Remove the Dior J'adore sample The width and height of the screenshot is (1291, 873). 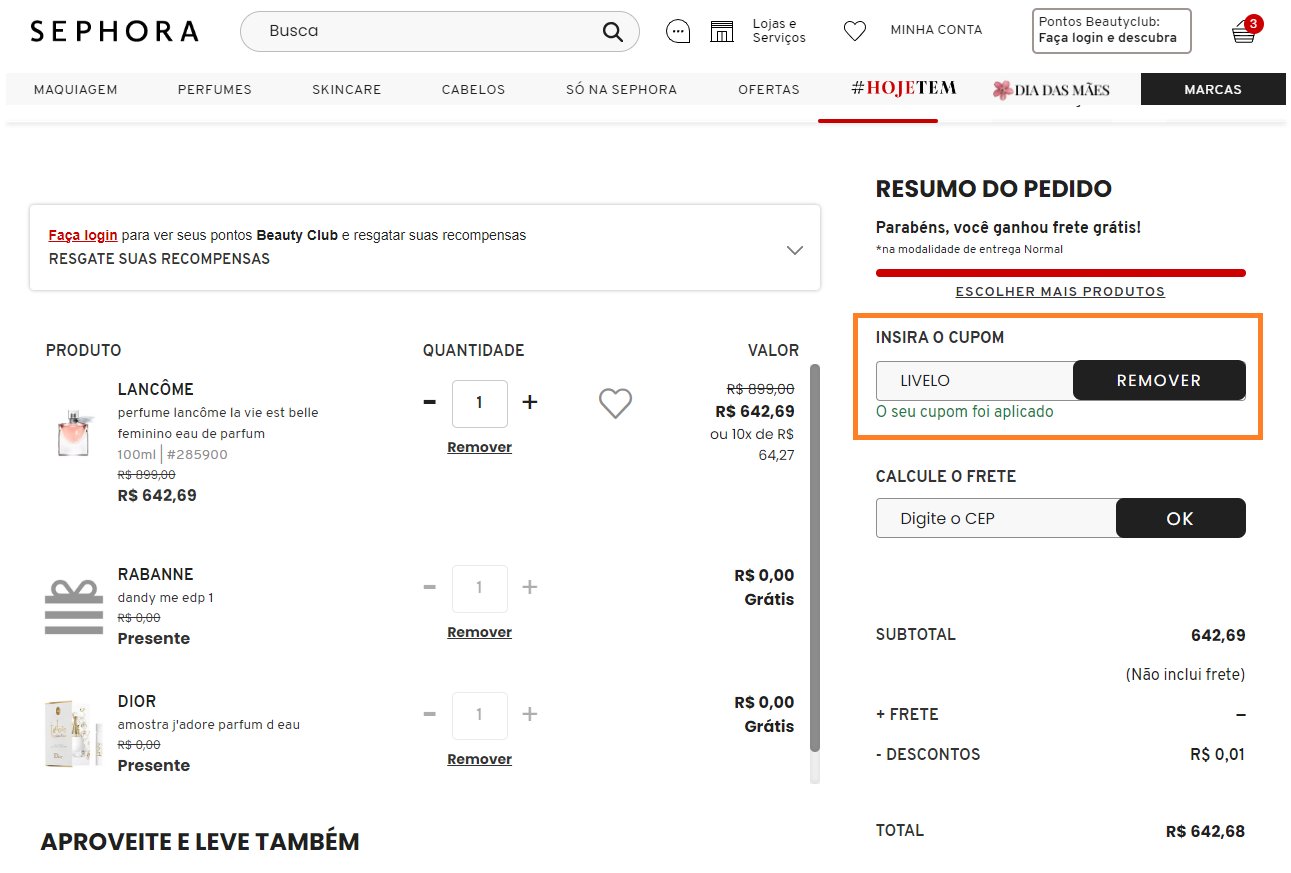click(x=479, y=759)
